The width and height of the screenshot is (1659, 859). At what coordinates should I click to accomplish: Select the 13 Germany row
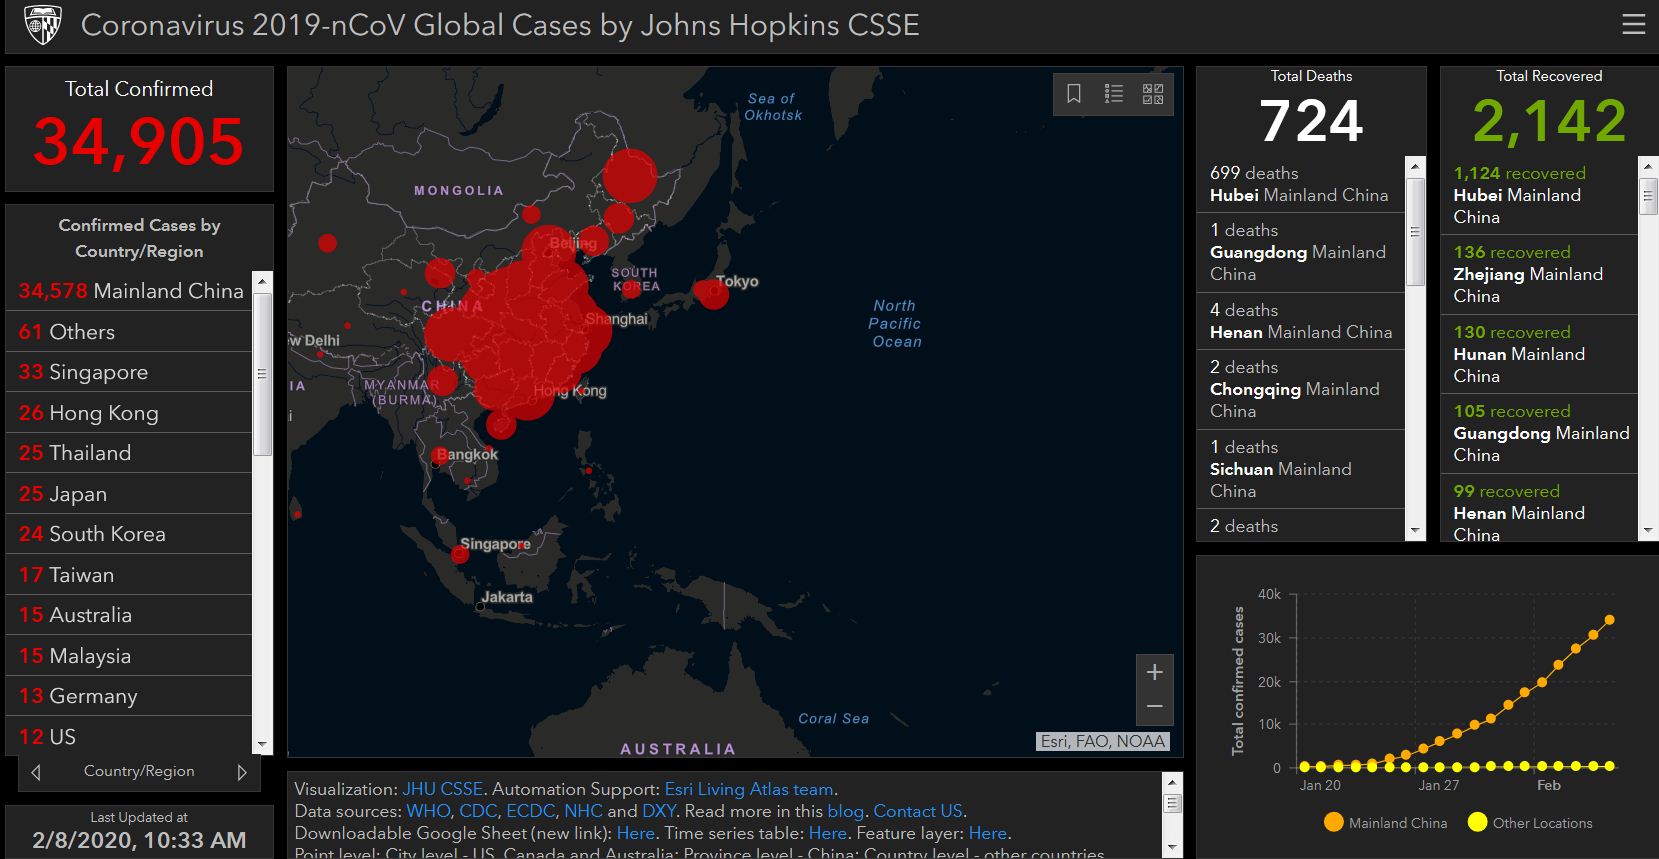pyautogui.click(x=129, y=696)
